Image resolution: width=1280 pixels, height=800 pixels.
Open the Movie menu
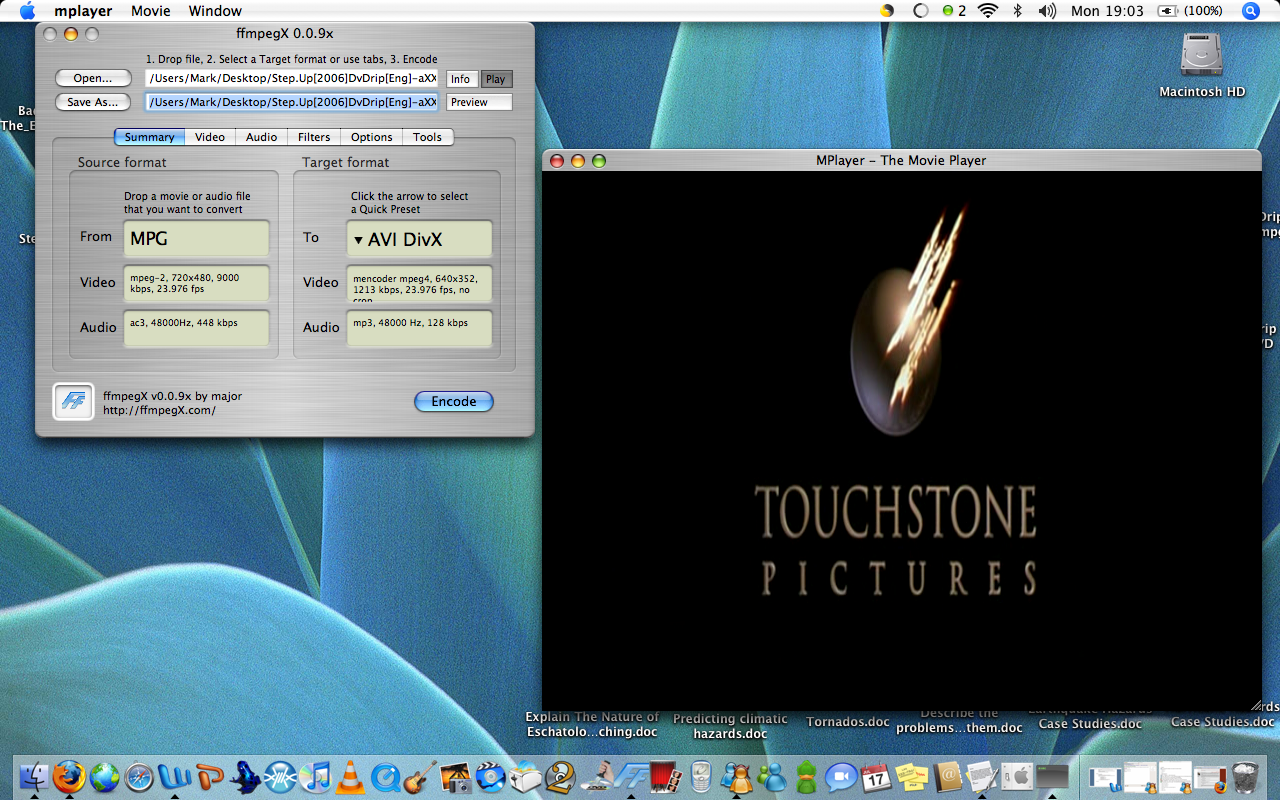pyautogui.click(x=151, y=11)
